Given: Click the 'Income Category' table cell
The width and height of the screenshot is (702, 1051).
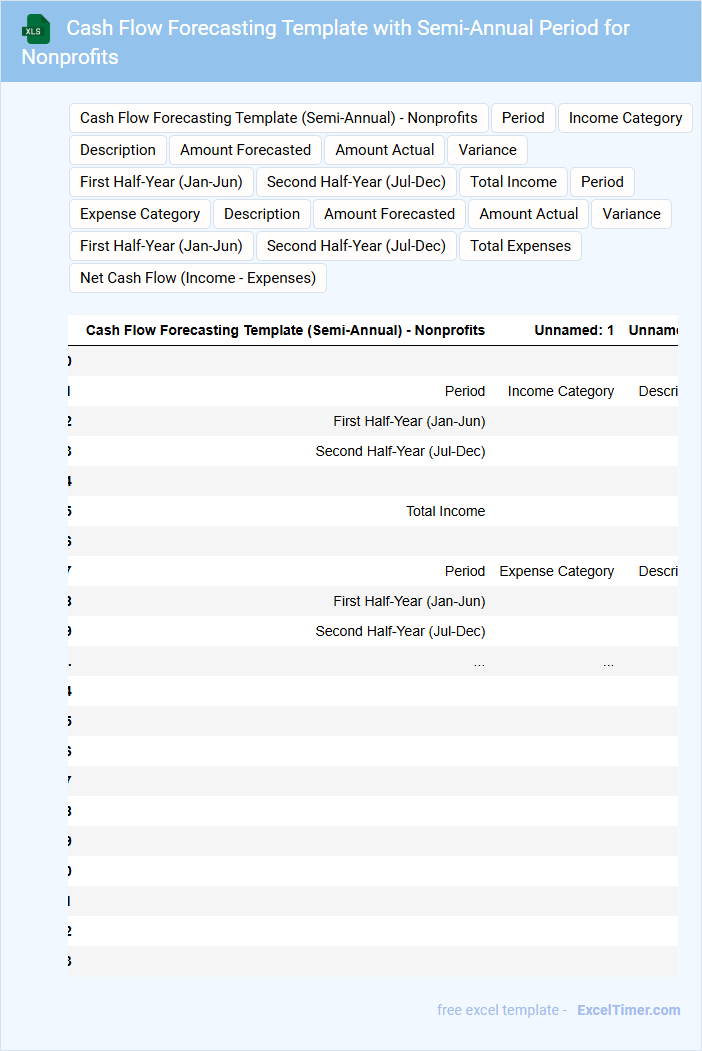Looking at the screenshot, I should [x=561, y=391].
